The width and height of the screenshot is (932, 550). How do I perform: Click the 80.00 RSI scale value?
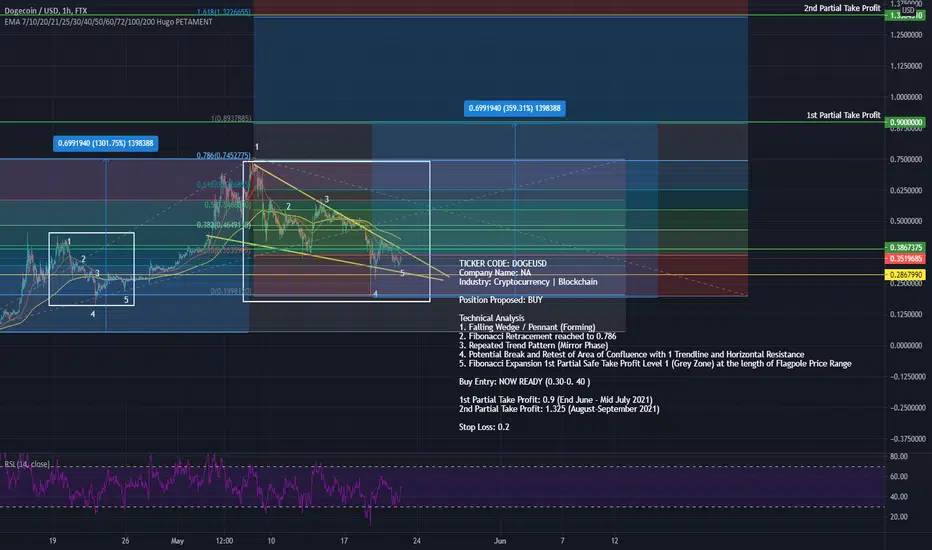pos(899,457)
